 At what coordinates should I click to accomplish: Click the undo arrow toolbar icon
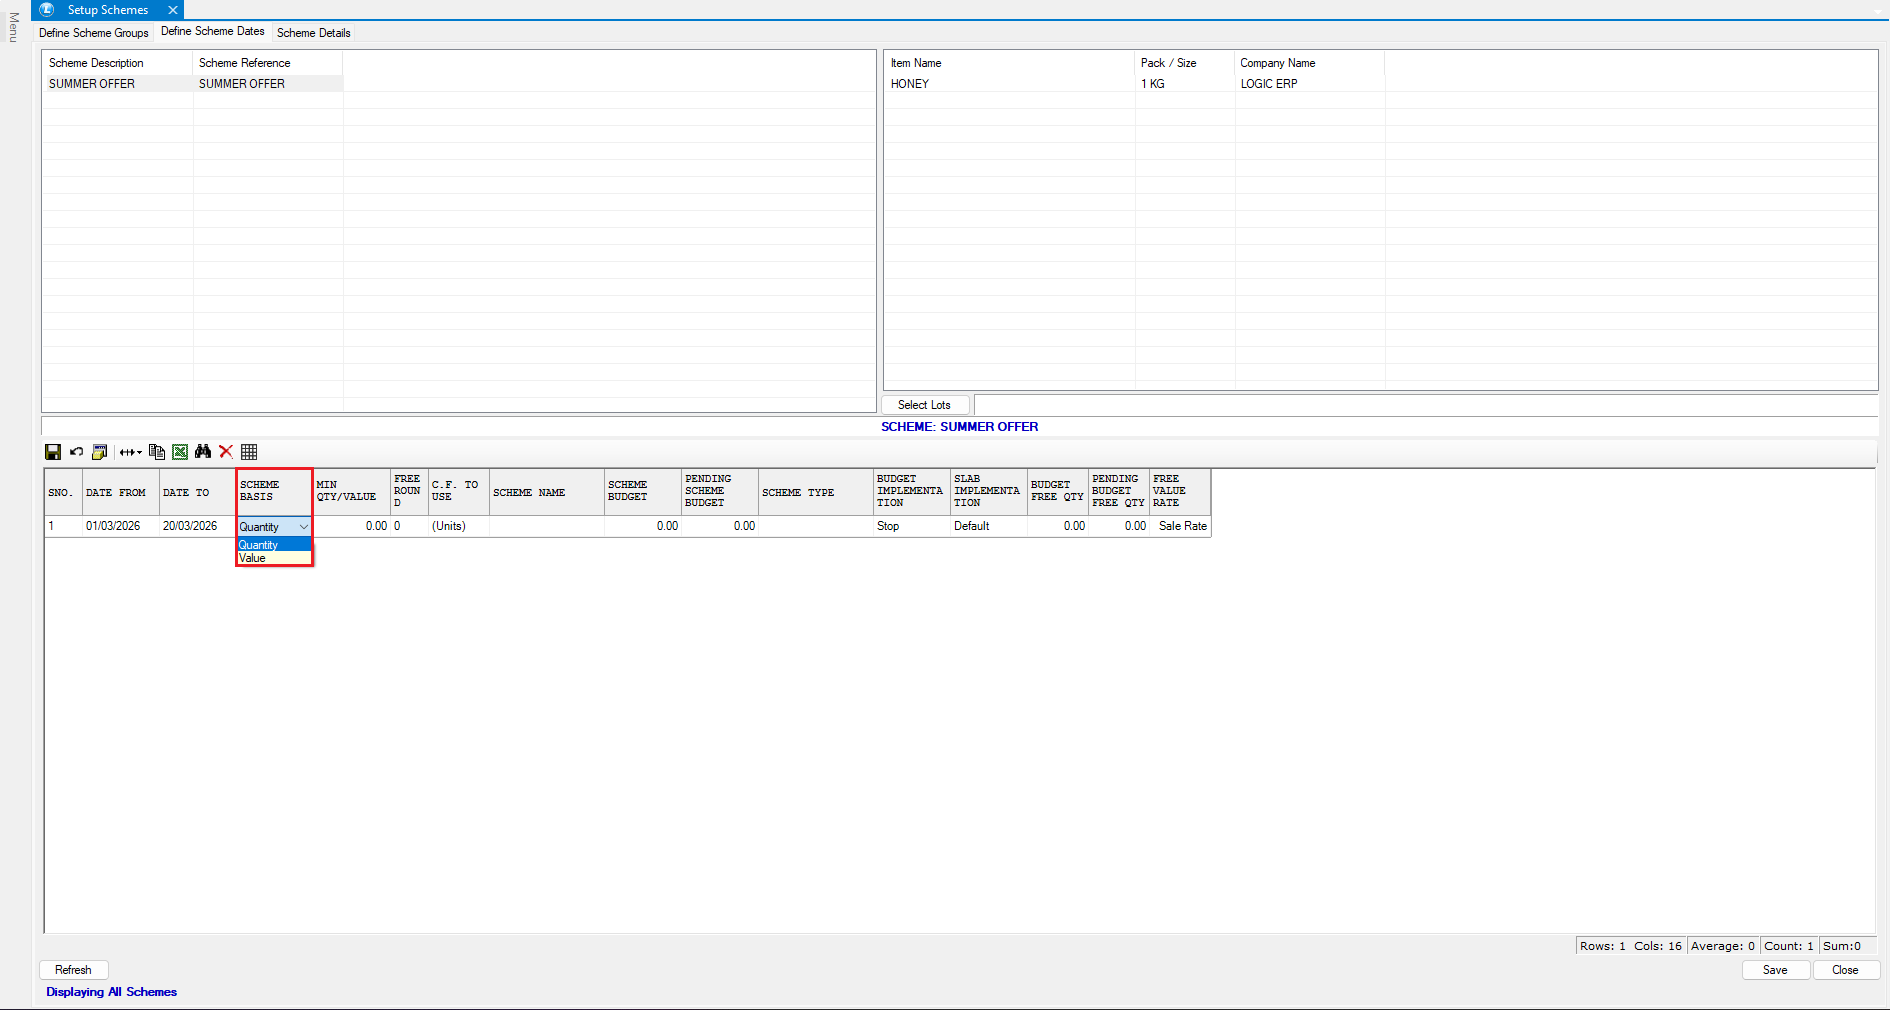(76, 452)
